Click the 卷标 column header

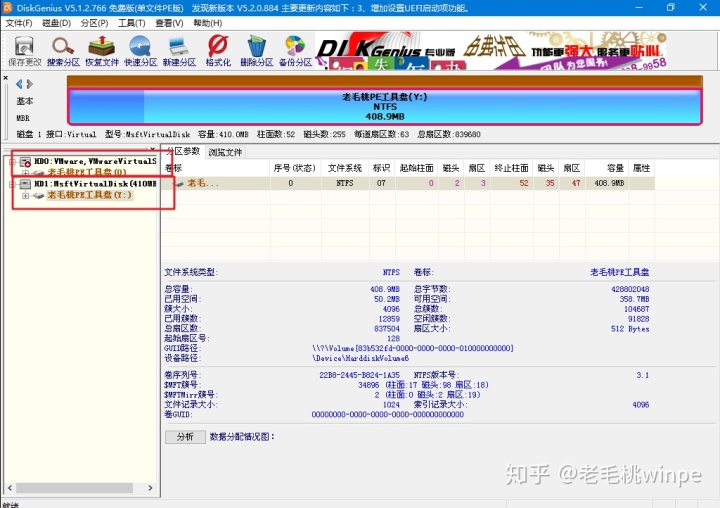(x=216, y=169)
